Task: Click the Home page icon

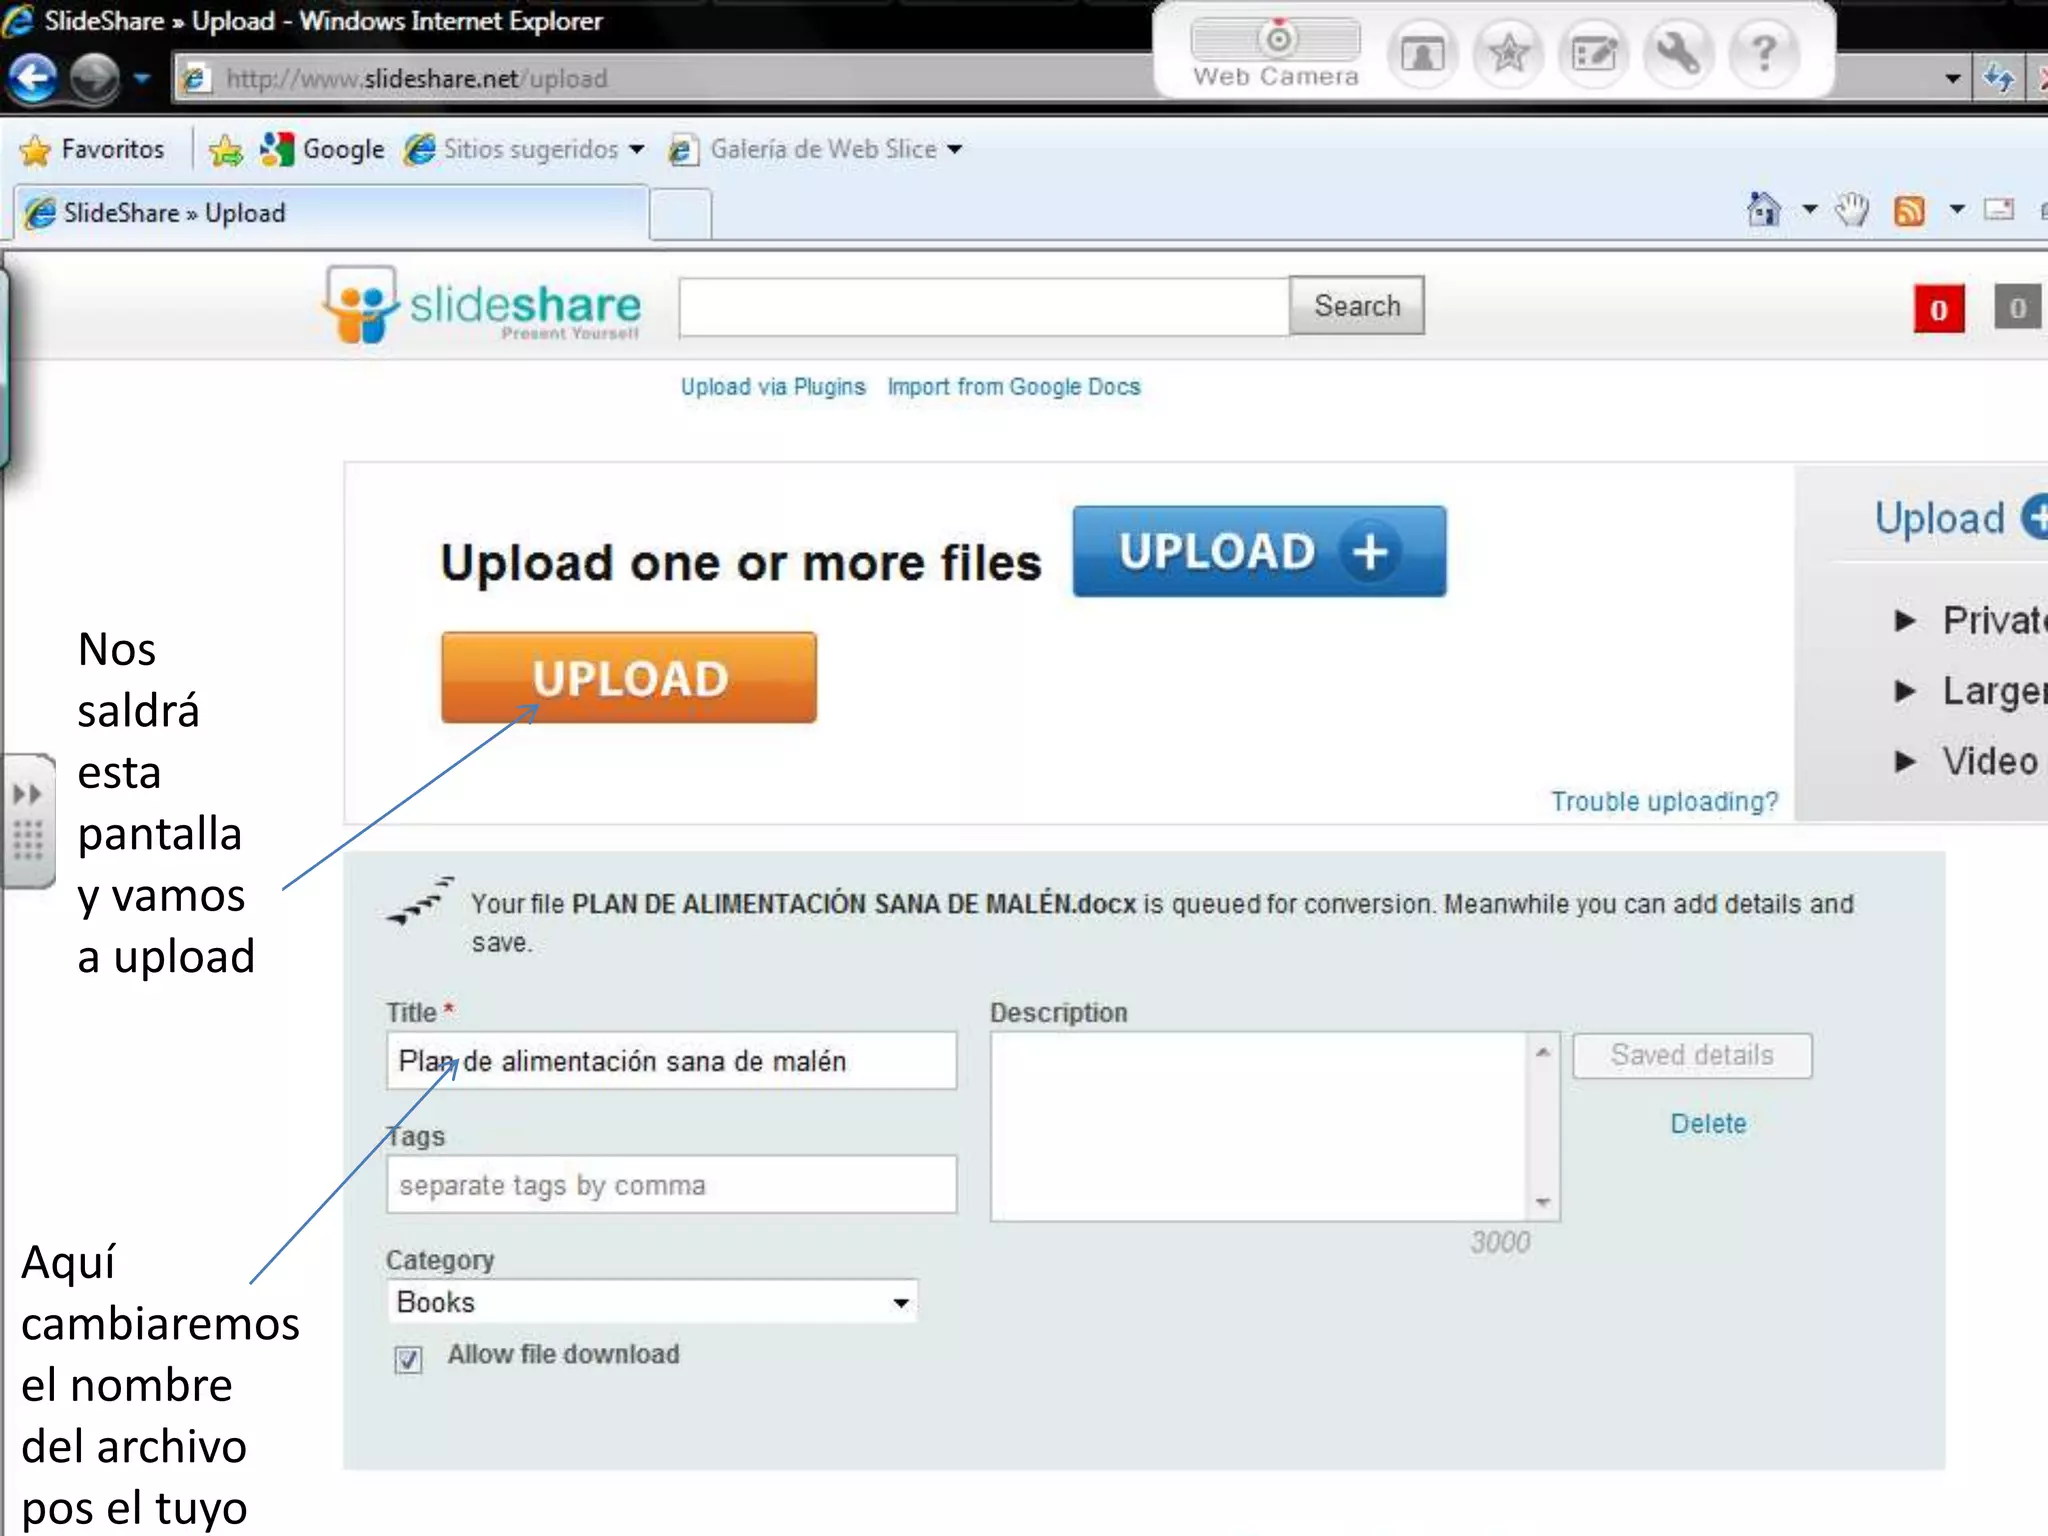Action: [x=1764, y=210]
